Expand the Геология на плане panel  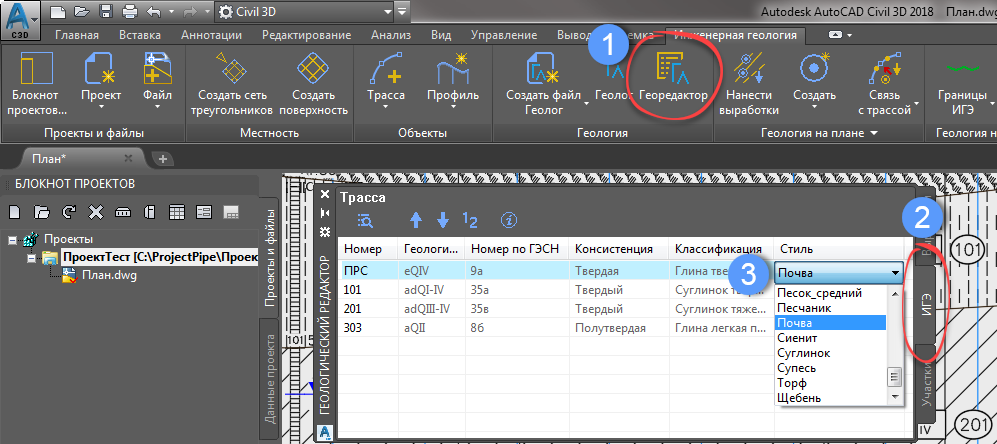click(819, 133)
